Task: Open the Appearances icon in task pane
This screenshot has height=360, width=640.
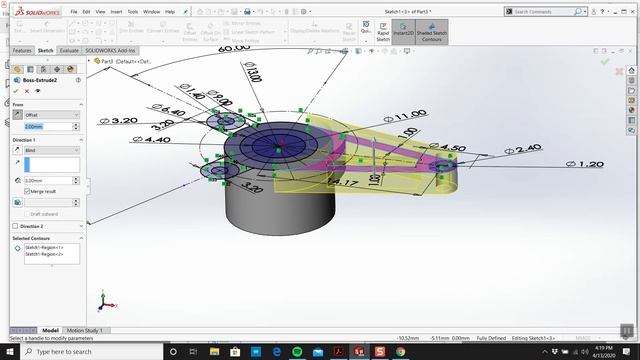Action: pos(631,110)
